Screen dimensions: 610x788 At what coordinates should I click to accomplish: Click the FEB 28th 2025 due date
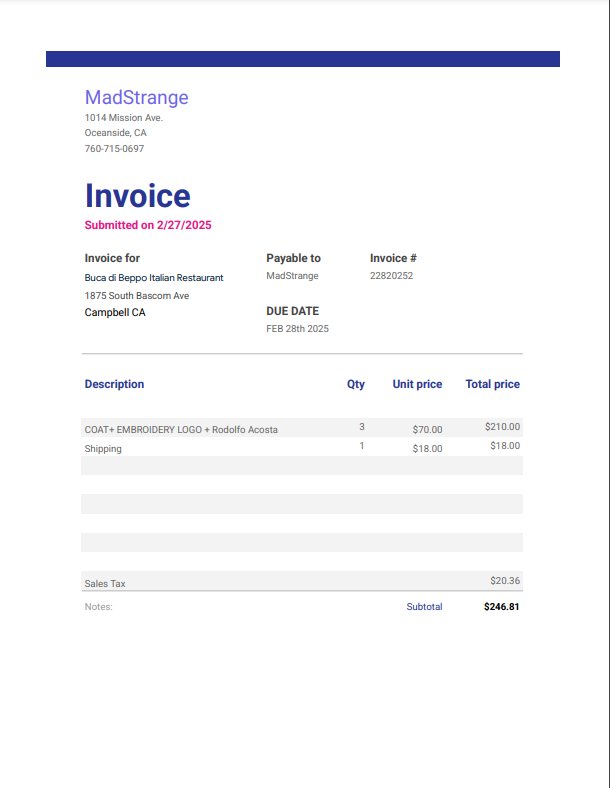pos(297,329)
